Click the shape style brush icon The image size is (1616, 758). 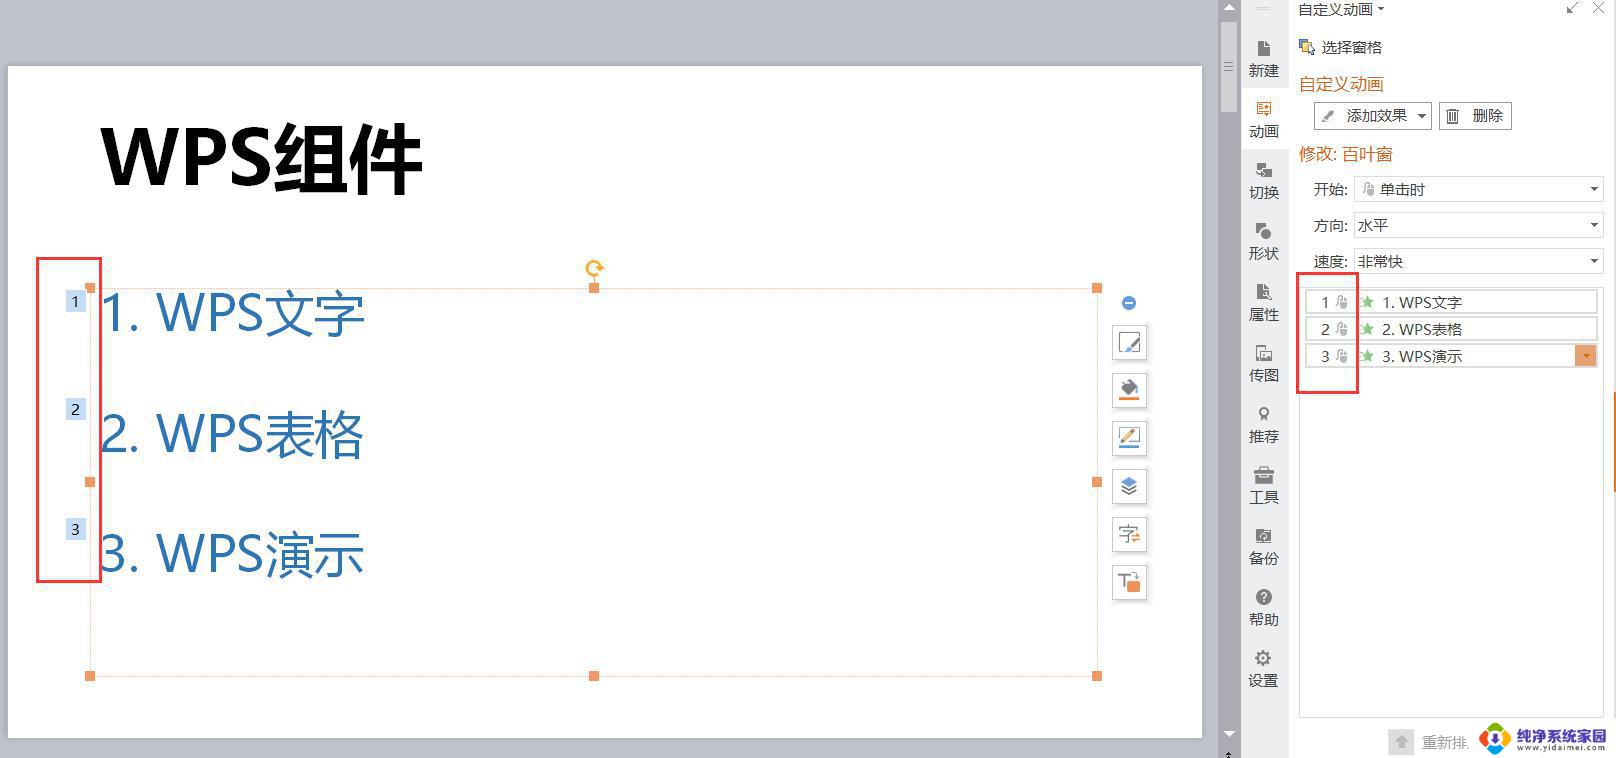(x=1129, y=343)
